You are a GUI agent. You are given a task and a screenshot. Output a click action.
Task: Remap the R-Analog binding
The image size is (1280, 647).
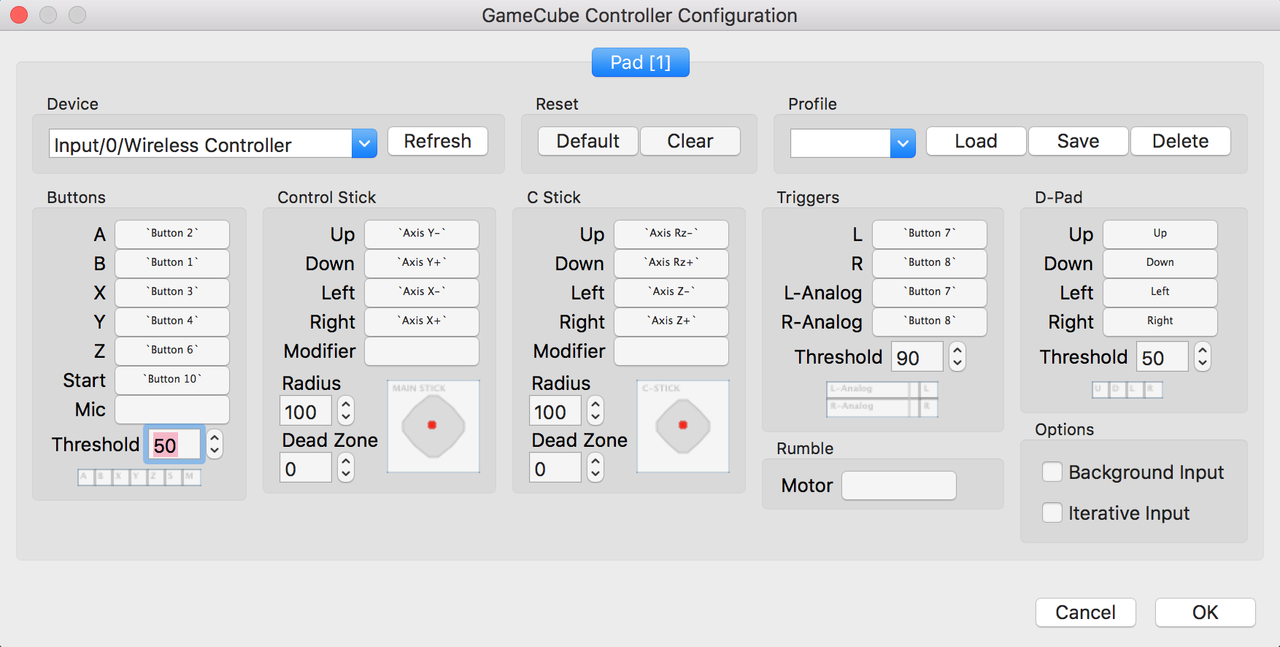coord(929,322)
